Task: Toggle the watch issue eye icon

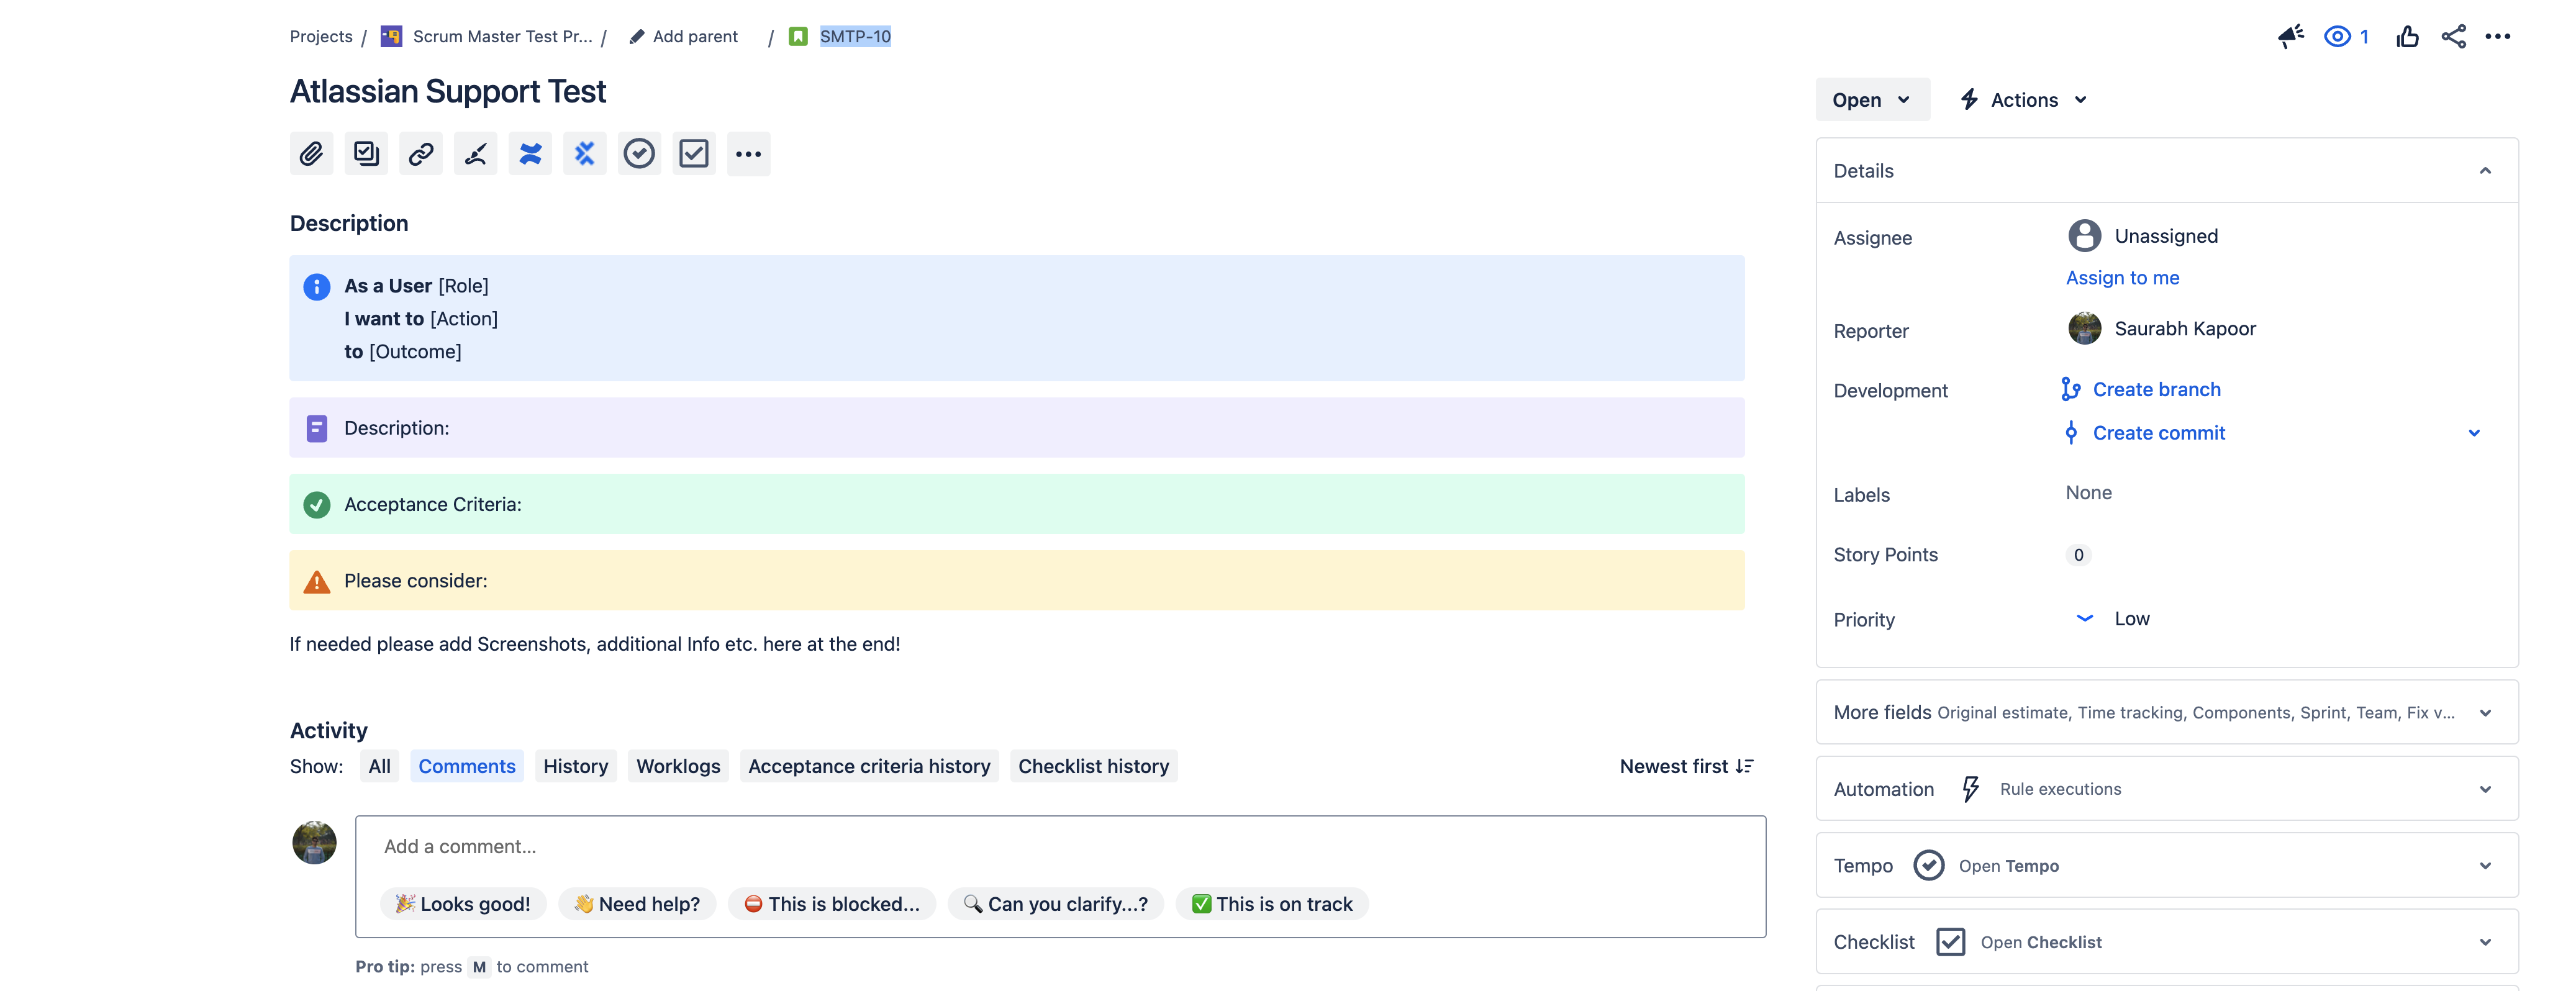Action: point(2337,37)
